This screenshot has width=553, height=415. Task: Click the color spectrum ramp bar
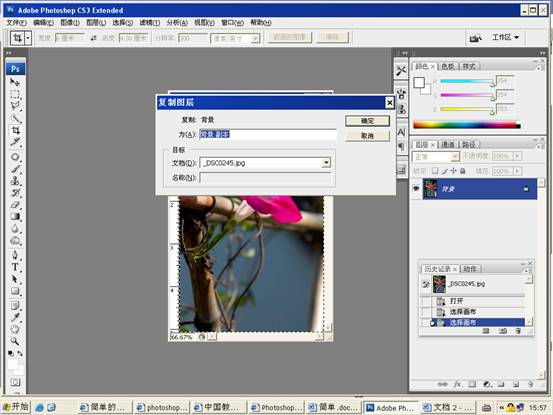(x=467, y=124)
